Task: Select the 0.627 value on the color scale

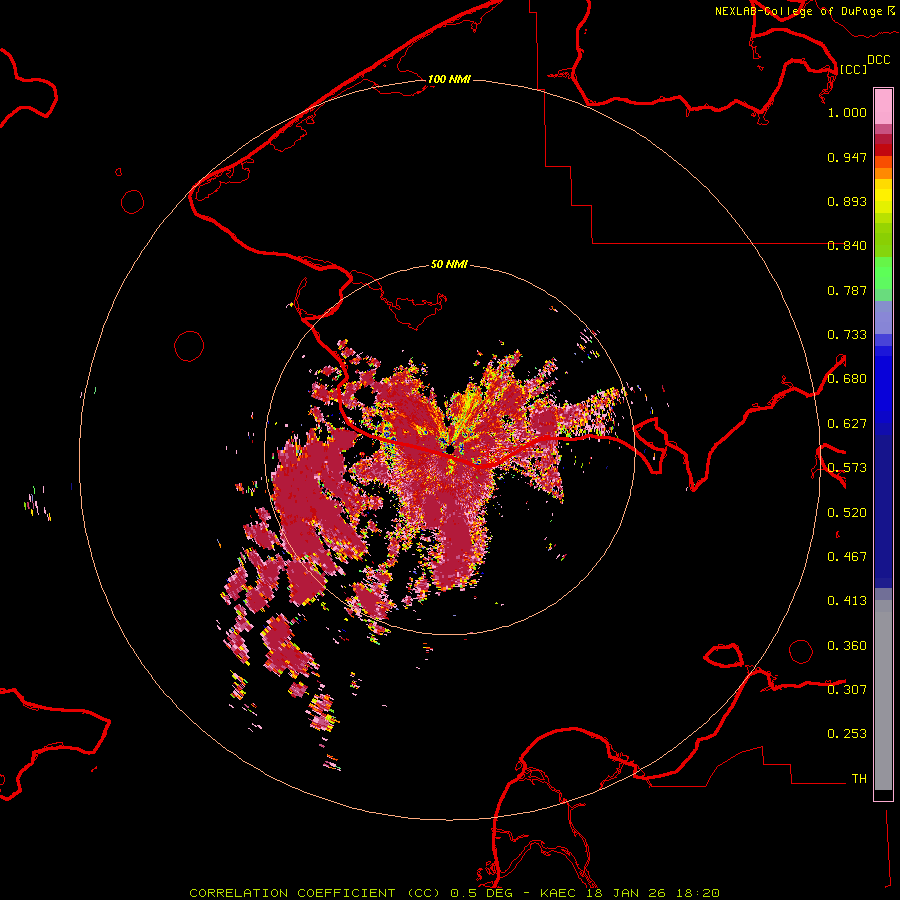Action: [847, 424]
